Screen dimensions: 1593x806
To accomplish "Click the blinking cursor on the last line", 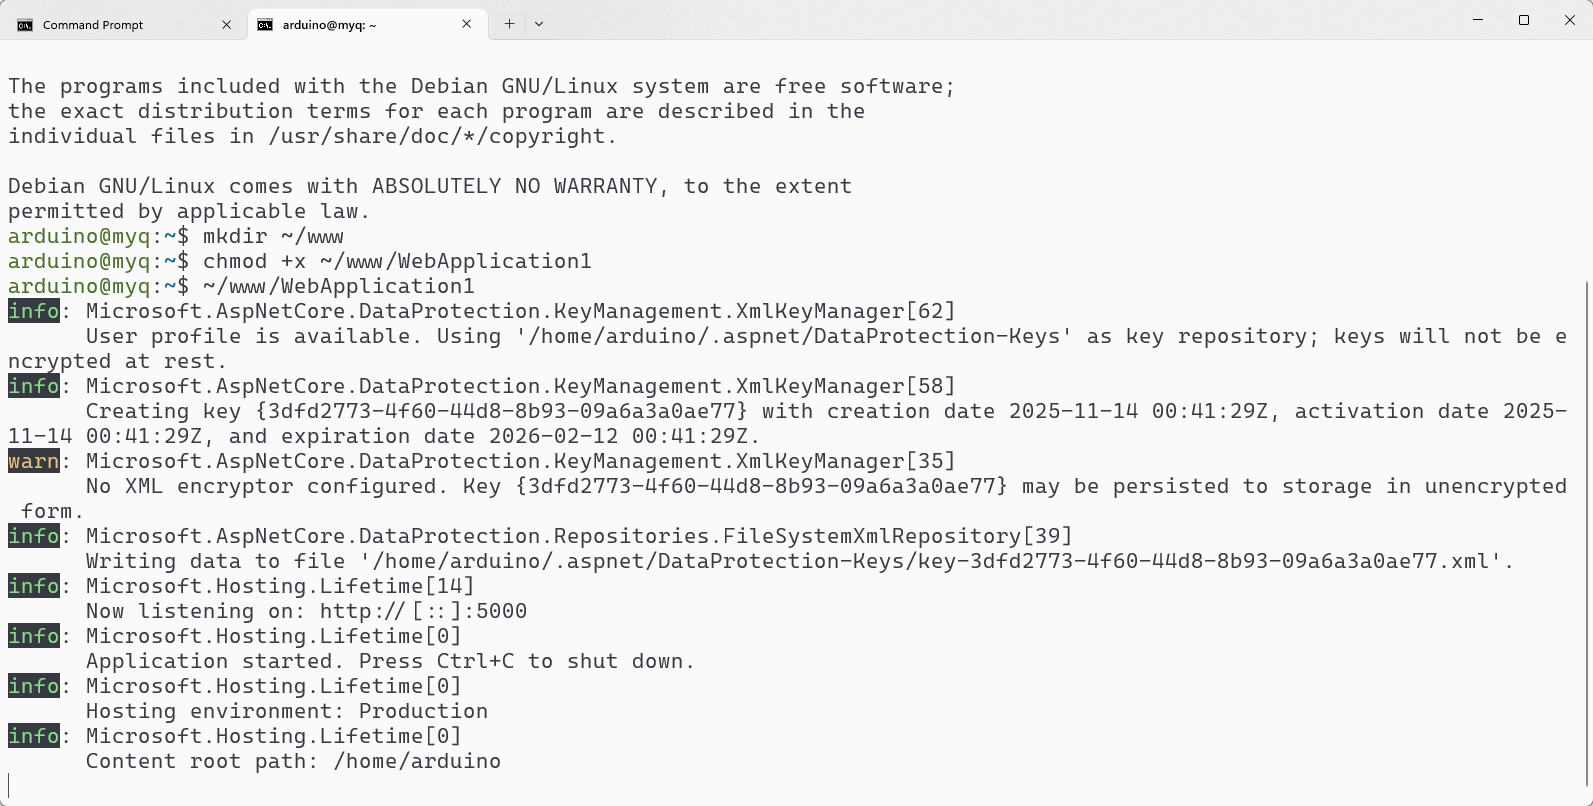I will [x=9, y=786].
